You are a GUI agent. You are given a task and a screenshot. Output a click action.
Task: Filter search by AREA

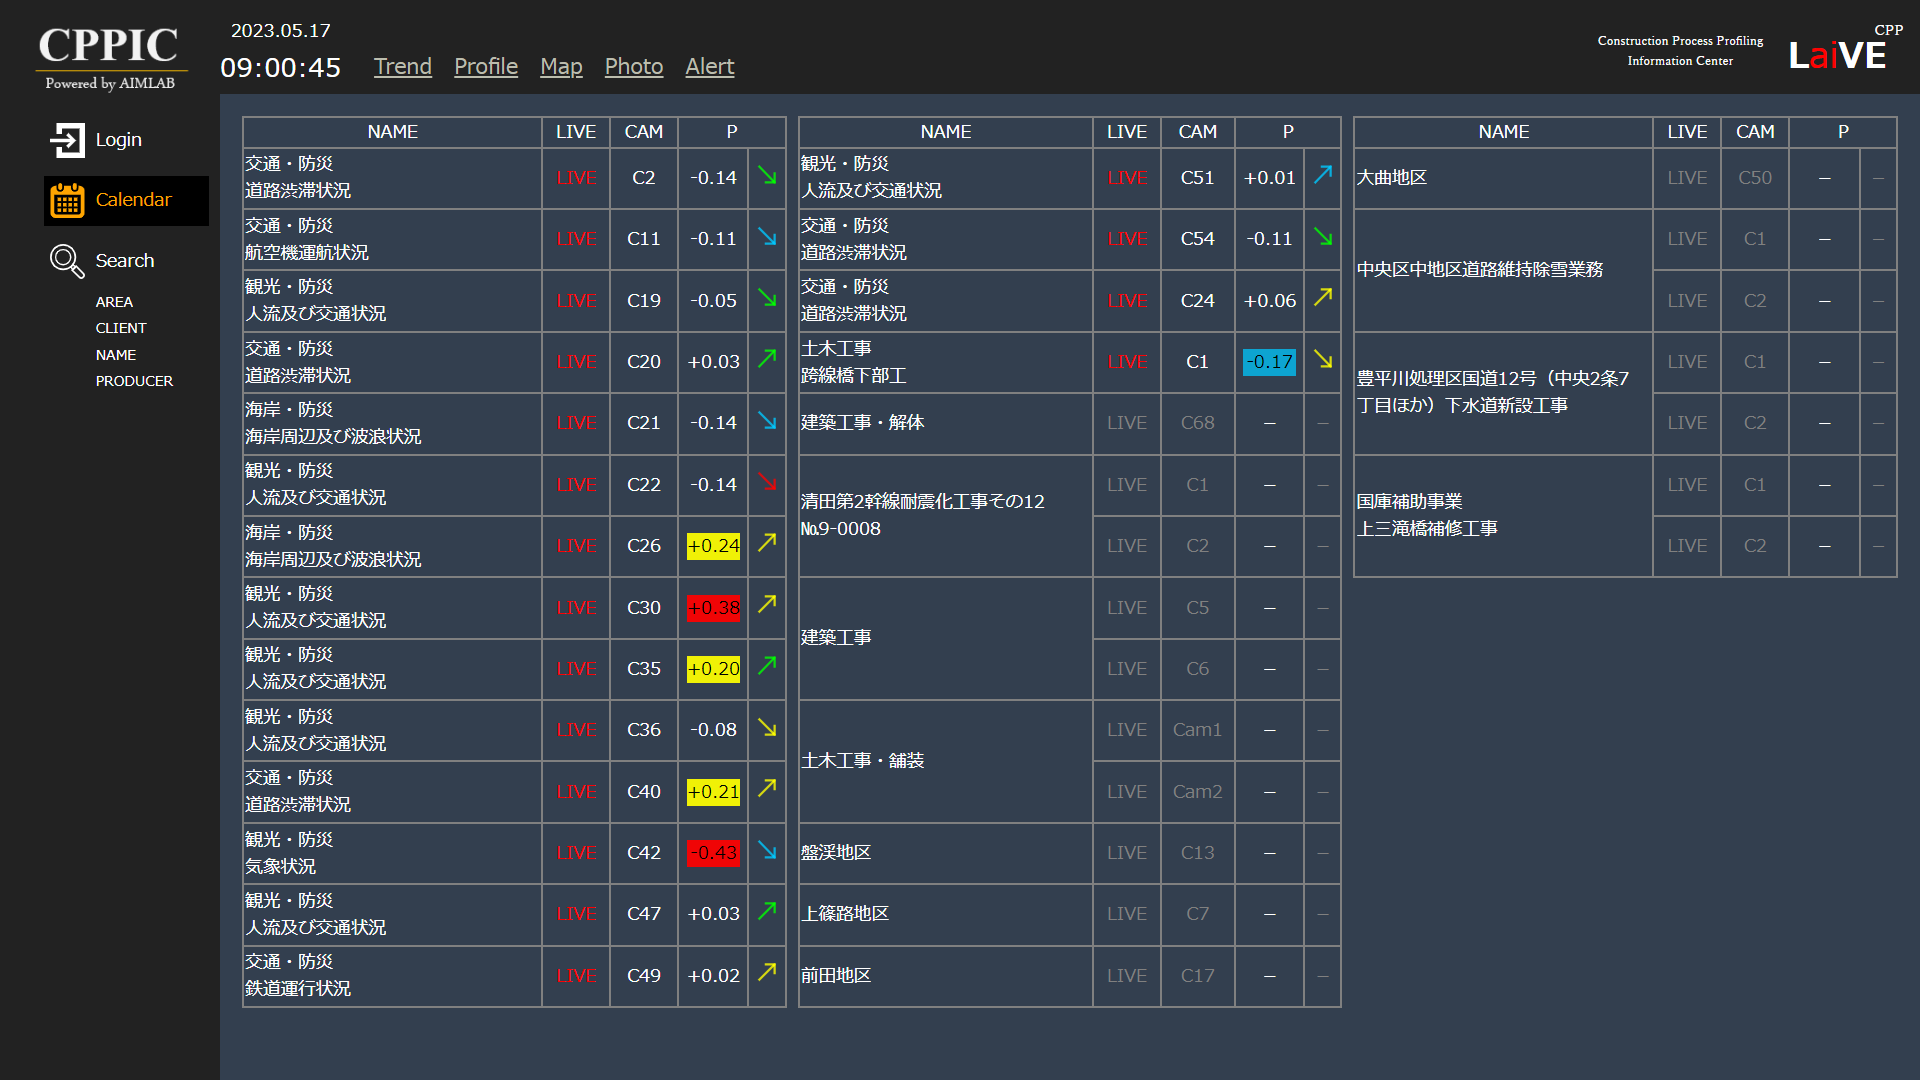[x=114, y=302]
